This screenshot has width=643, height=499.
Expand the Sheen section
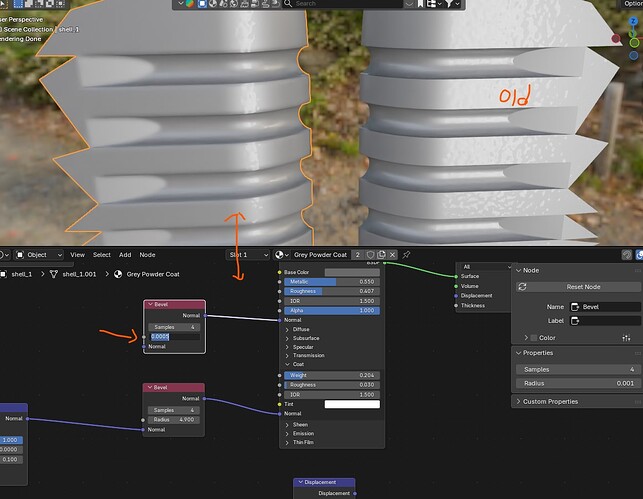287,425
